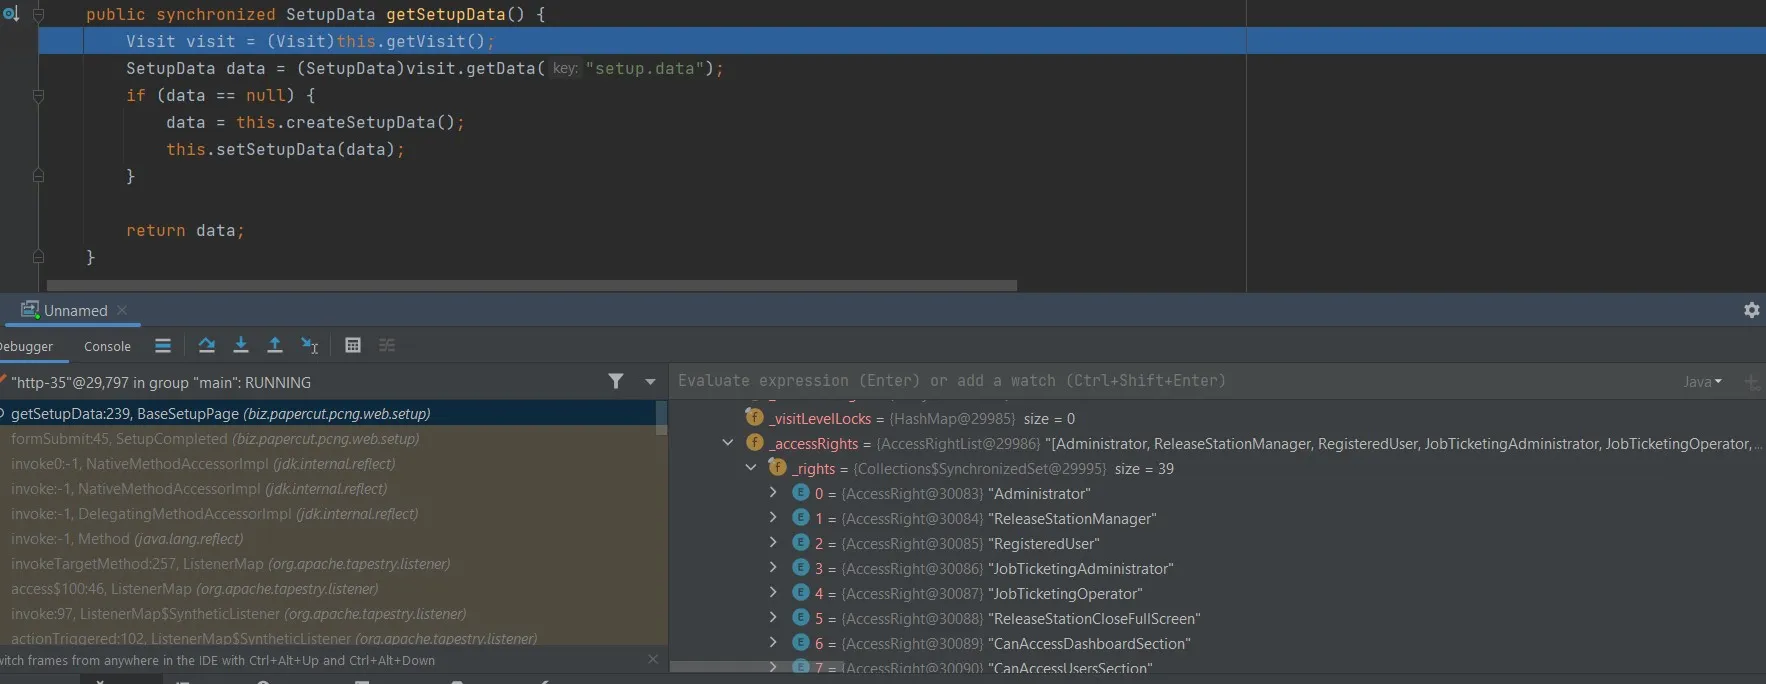The height and width of the screenshot is (684, 1766).
Task: Collapse the _accessRights node
Action: click(x=728, y=443)
